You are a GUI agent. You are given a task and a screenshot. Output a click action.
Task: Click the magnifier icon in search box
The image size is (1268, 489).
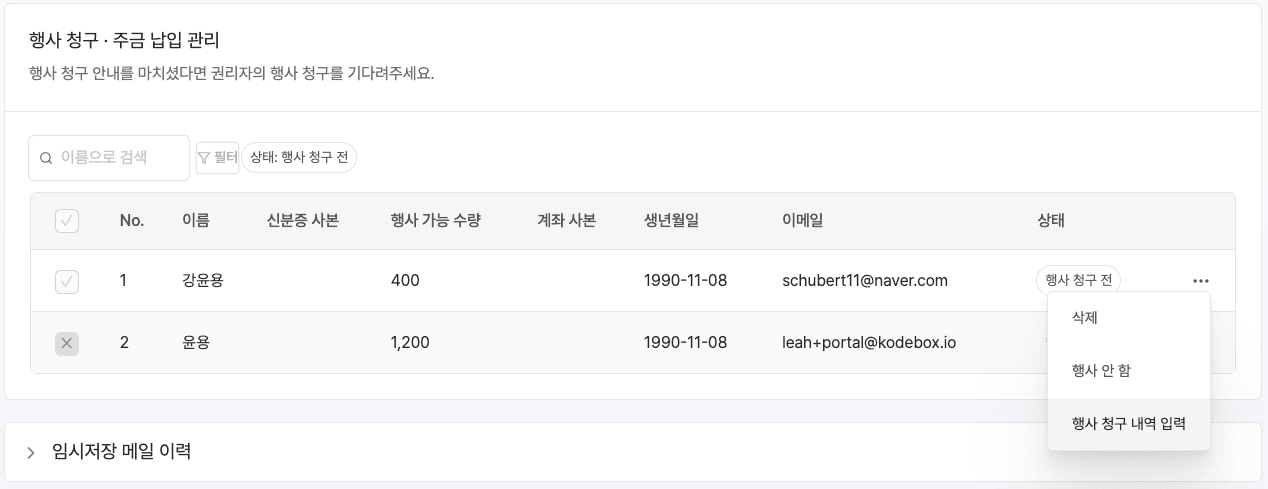[46, 158]
